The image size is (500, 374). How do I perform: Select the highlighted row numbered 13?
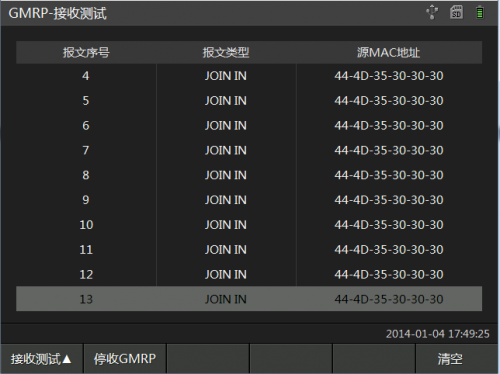[x=249, y=299]
